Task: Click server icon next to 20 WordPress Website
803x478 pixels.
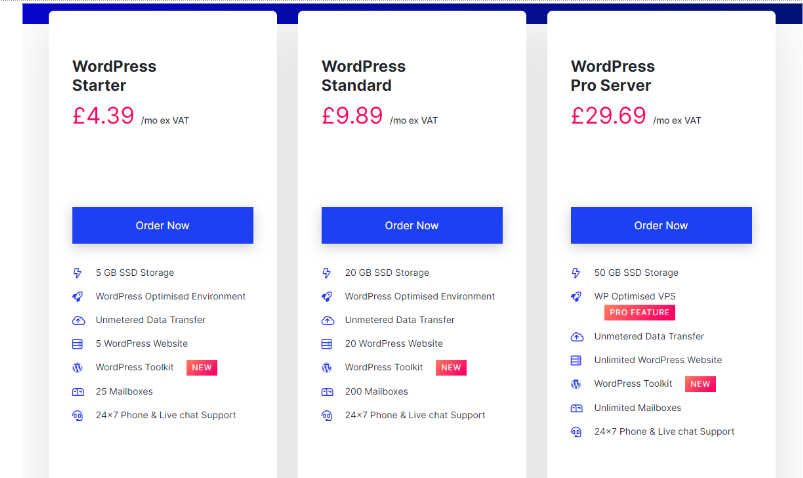Action: point(327,344)
